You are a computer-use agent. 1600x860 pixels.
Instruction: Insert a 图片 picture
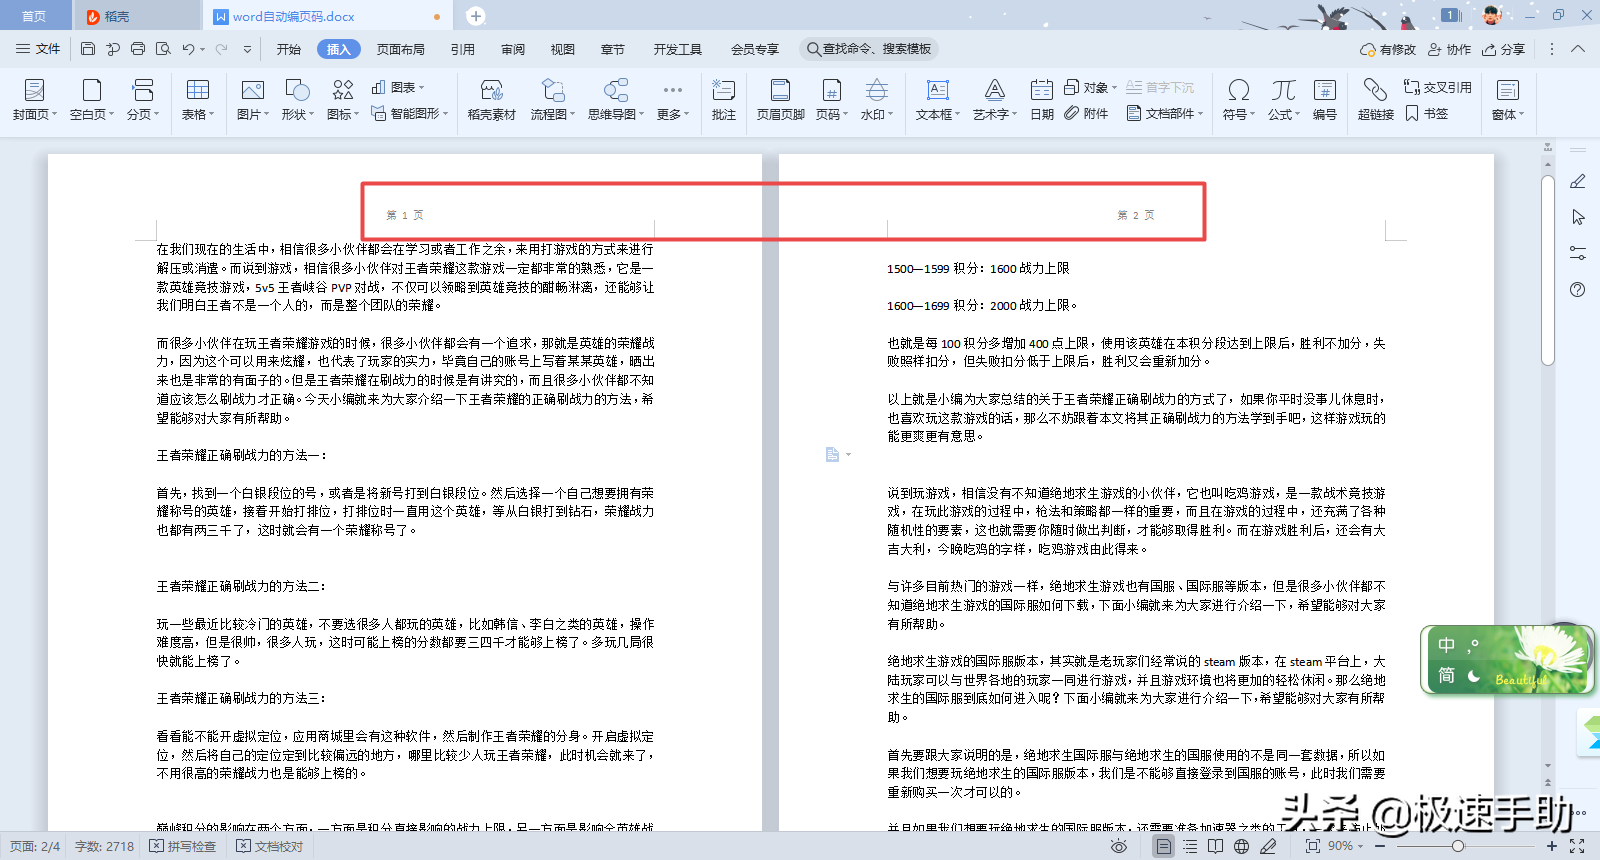253,100
